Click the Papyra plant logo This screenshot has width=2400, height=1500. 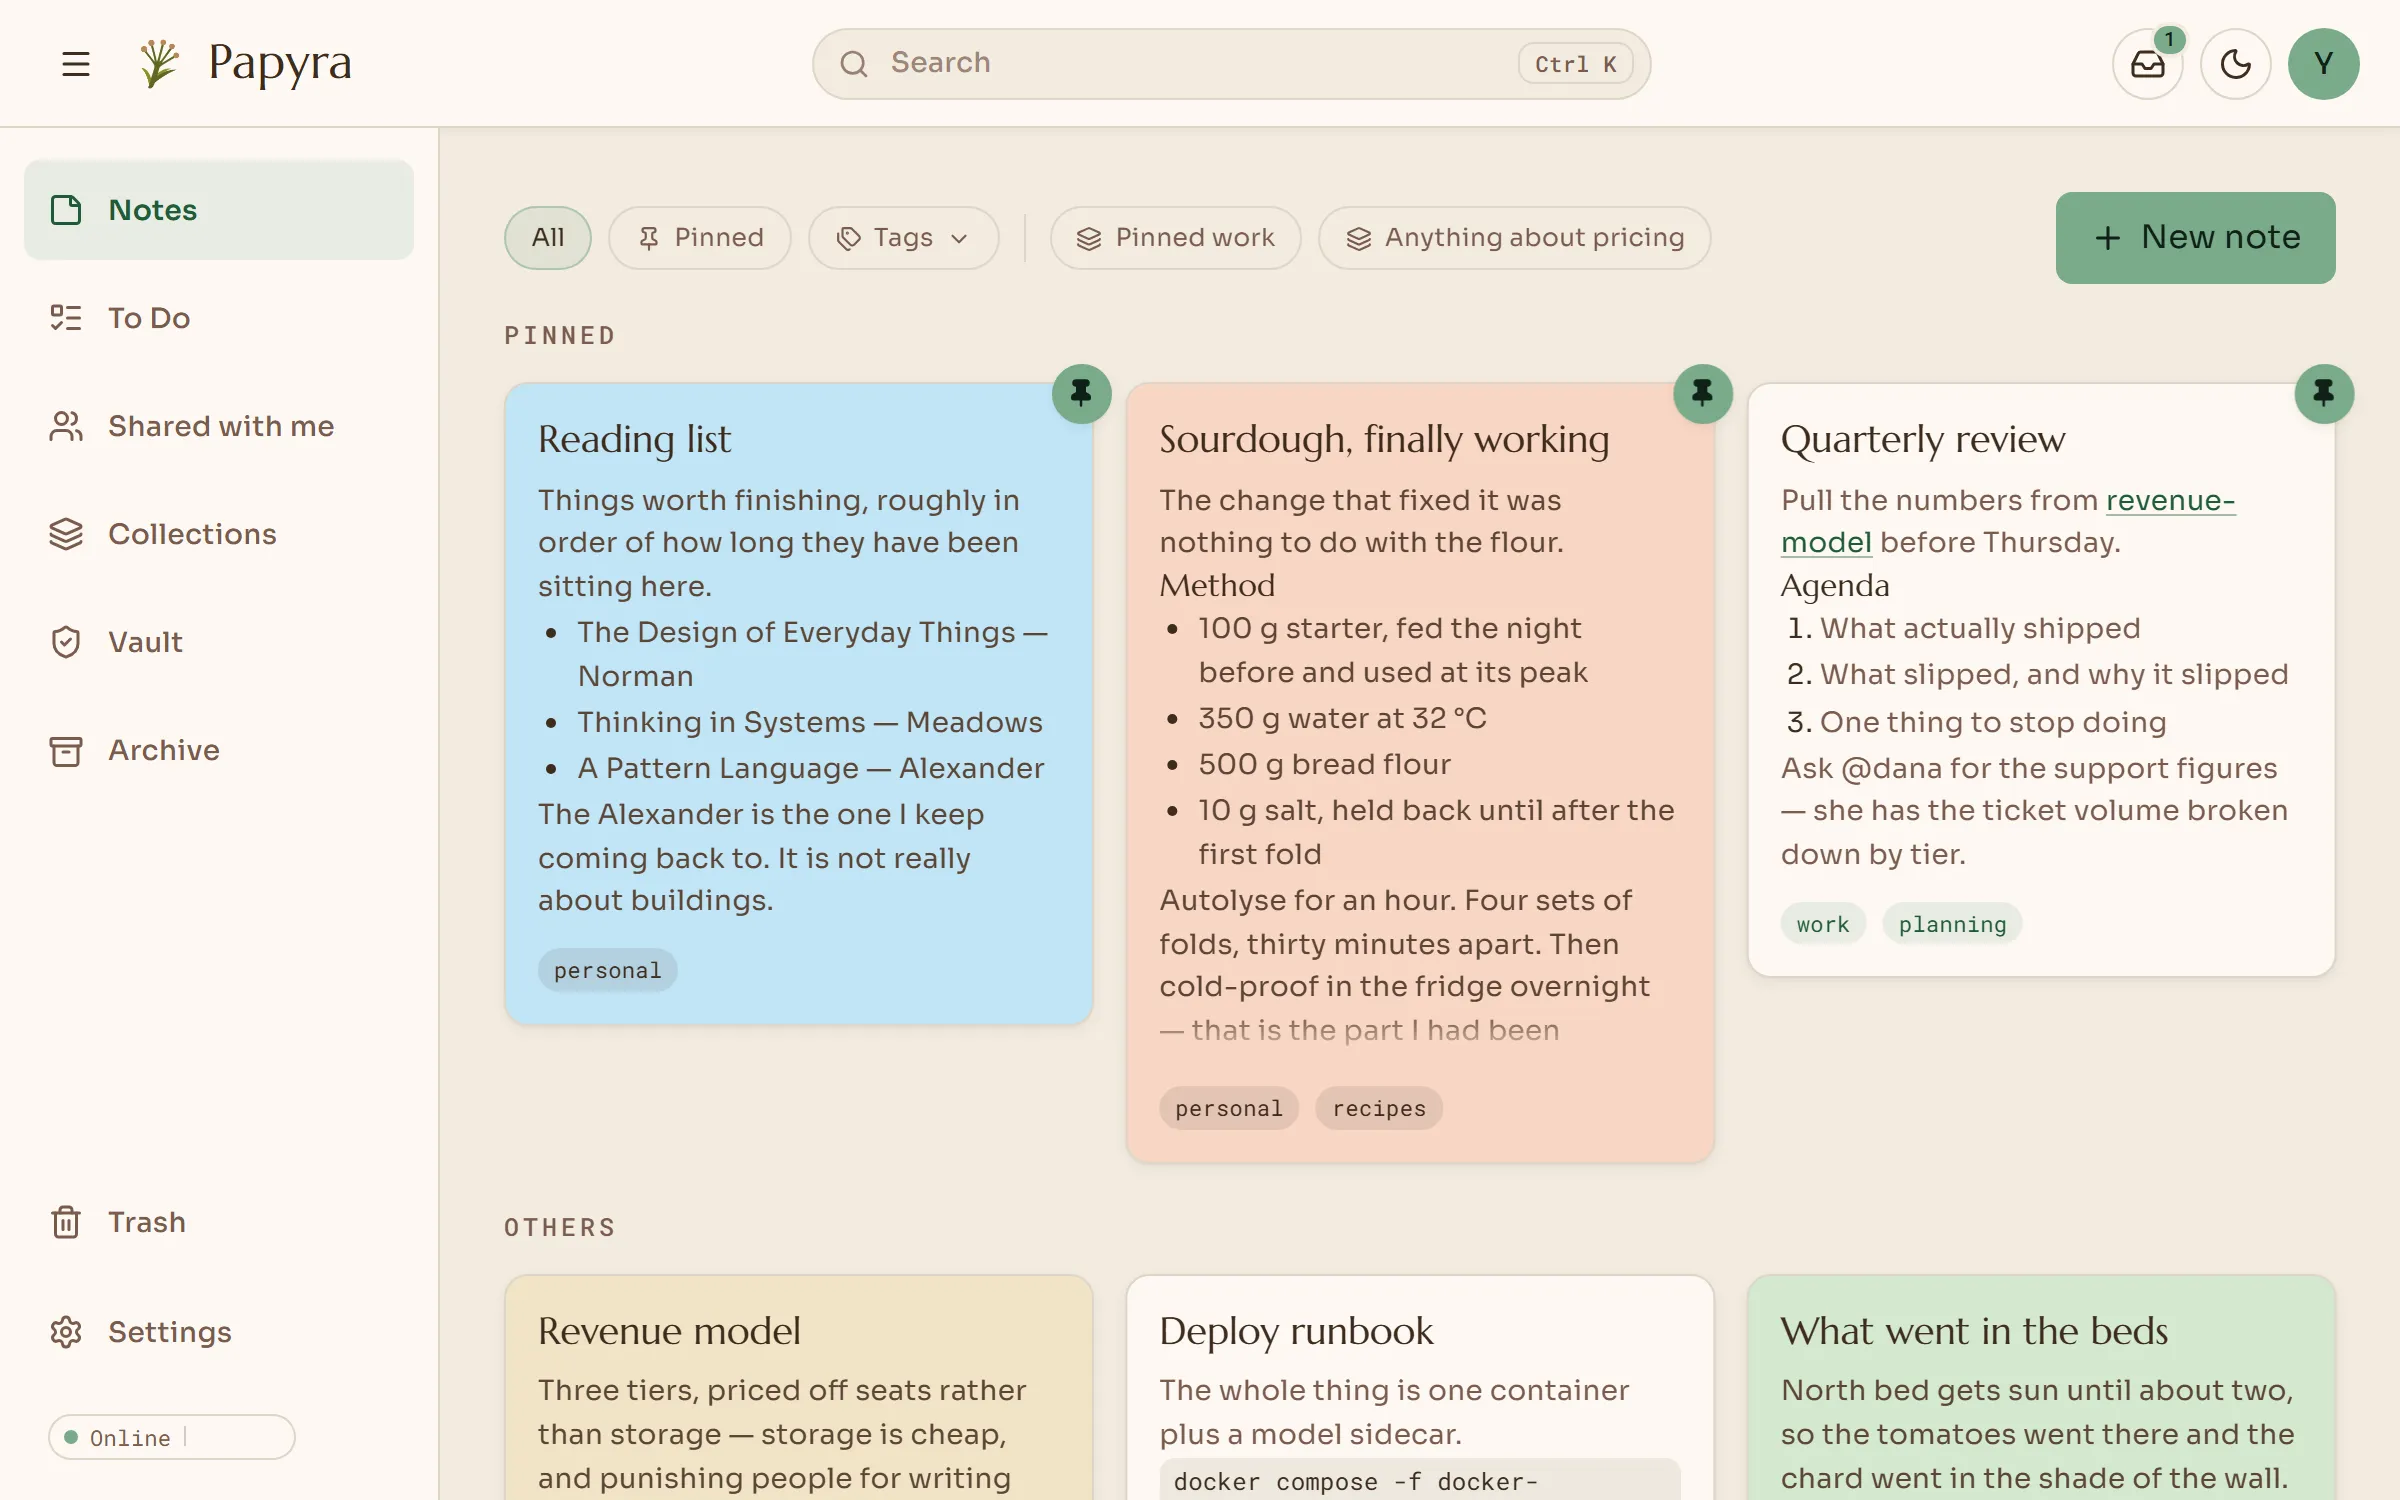coord(158,64)
